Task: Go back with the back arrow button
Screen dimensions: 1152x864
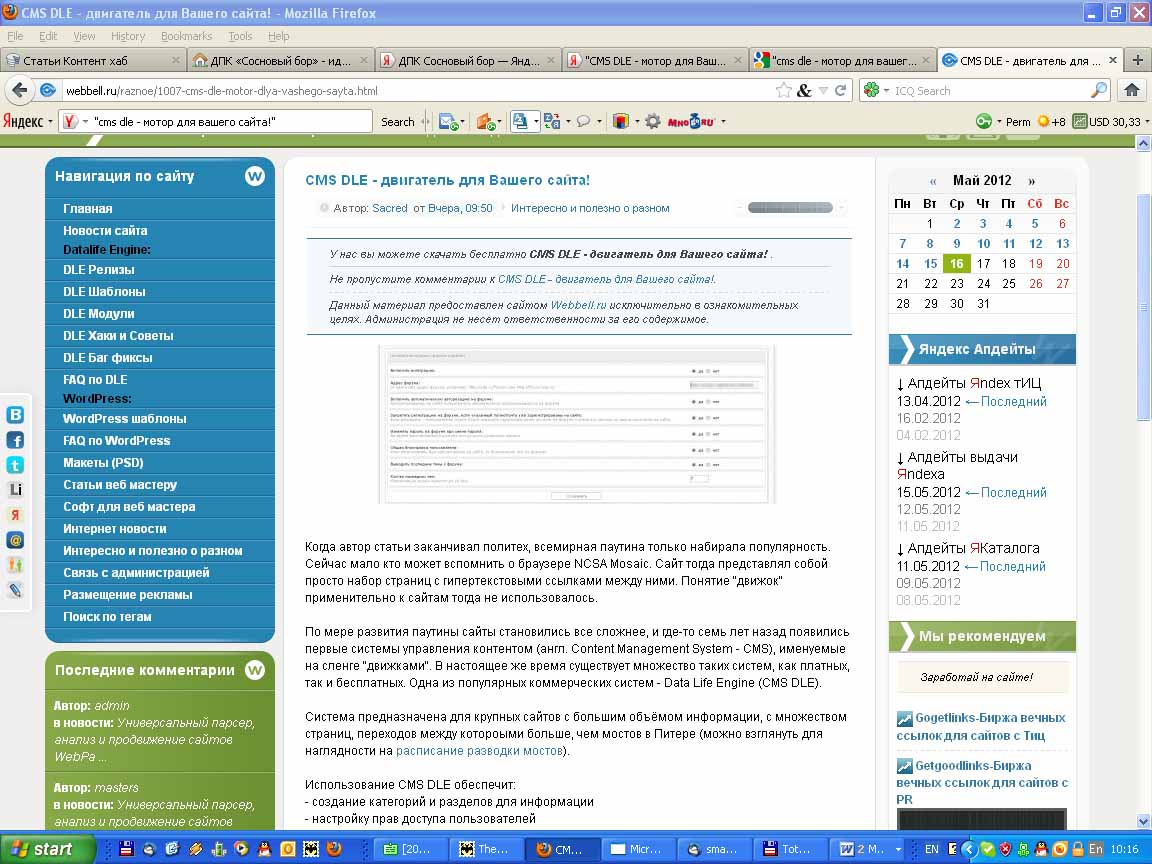Action: (x=20, y=90)
